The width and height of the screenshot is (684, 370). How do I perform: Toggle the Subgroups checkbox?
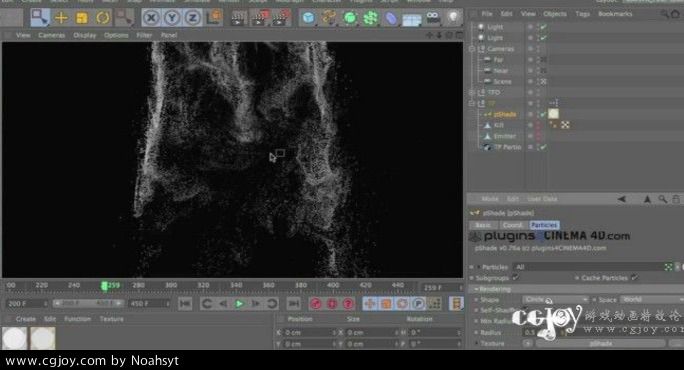[x=516, y=278]
